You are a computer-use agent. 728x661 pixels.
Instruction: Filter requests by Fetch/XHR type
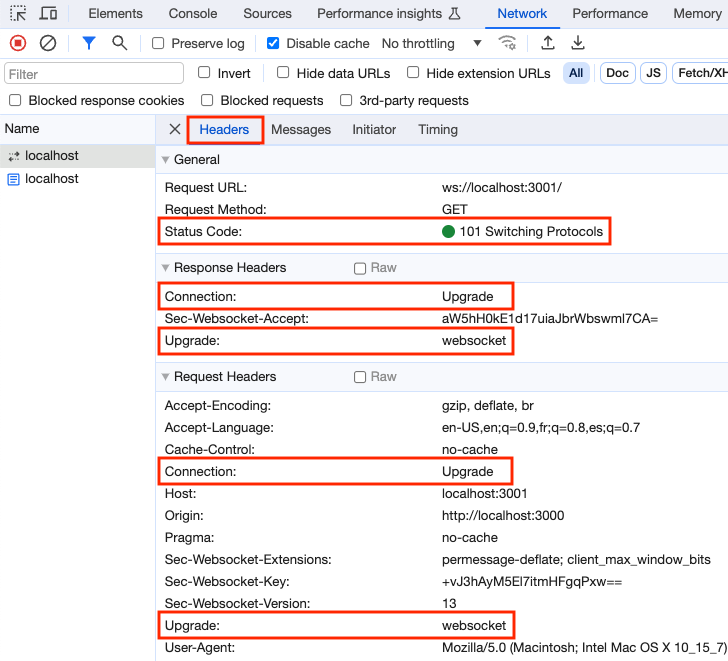click(x=701, y=73)
